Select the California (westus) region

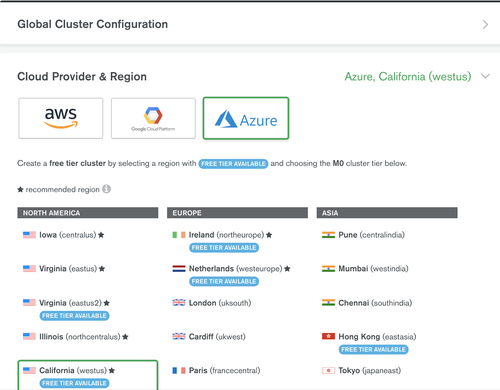88,375
